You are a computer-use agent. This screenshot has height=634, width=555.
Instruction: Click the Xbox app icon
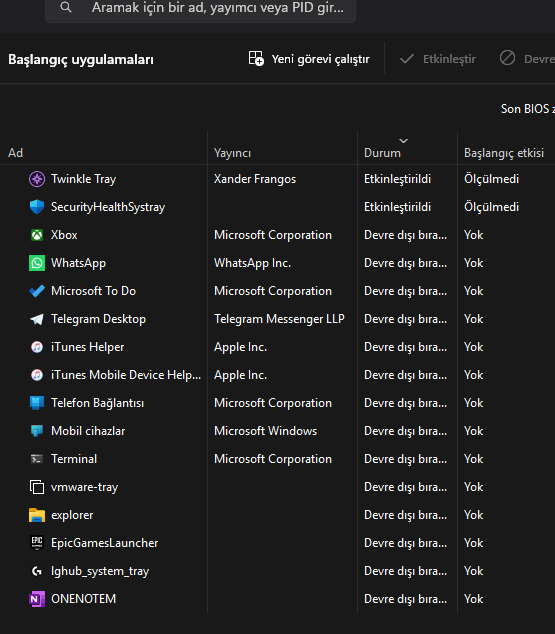coord(37,235)
